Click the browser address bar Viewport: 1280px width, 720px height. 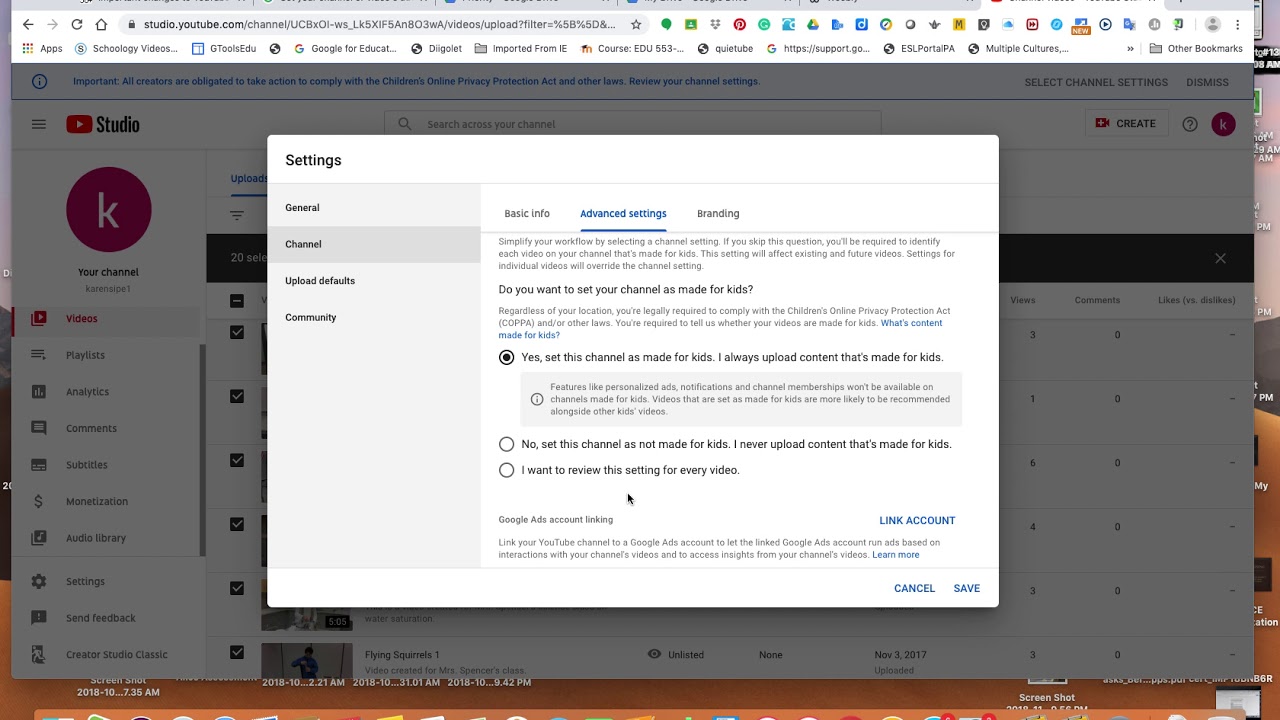coord(380,24)
